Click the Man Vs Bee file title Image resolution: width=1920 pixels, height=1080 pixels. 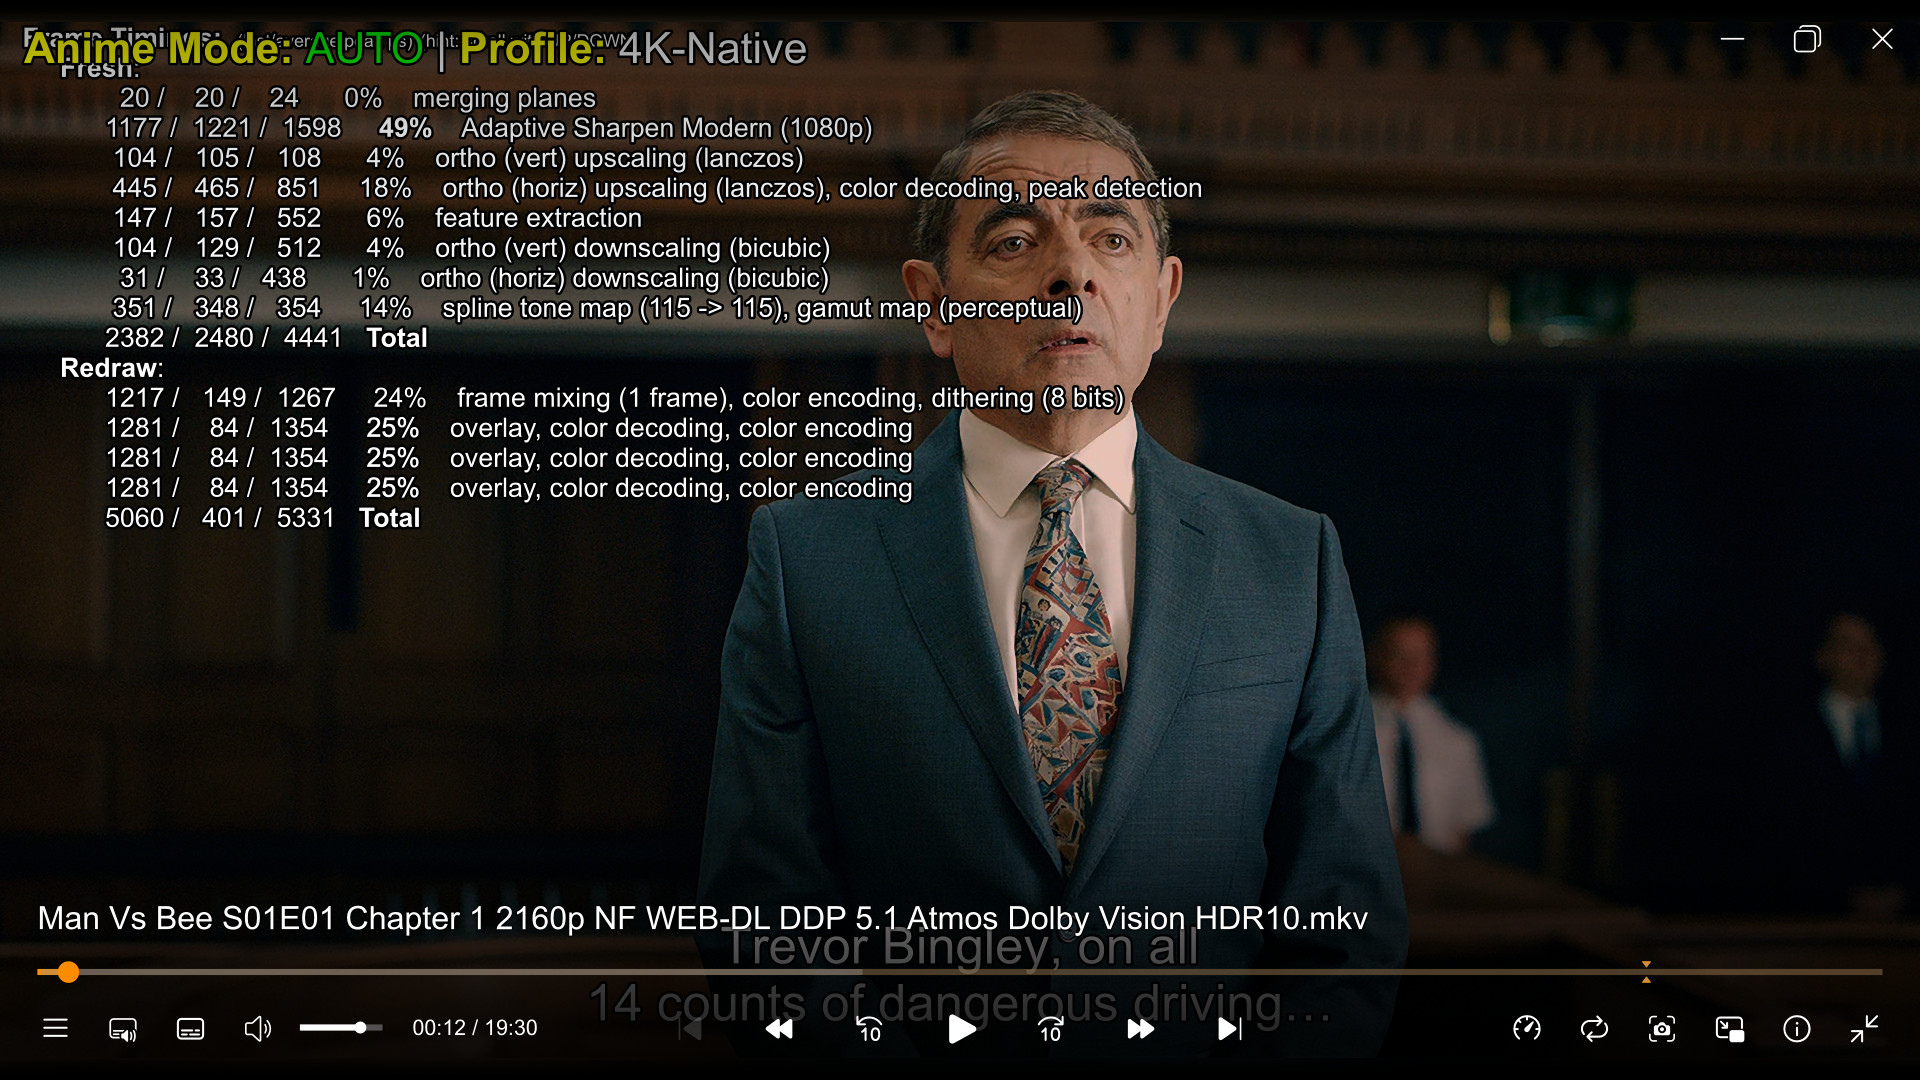pyautogui.click(x=702, y=918)
